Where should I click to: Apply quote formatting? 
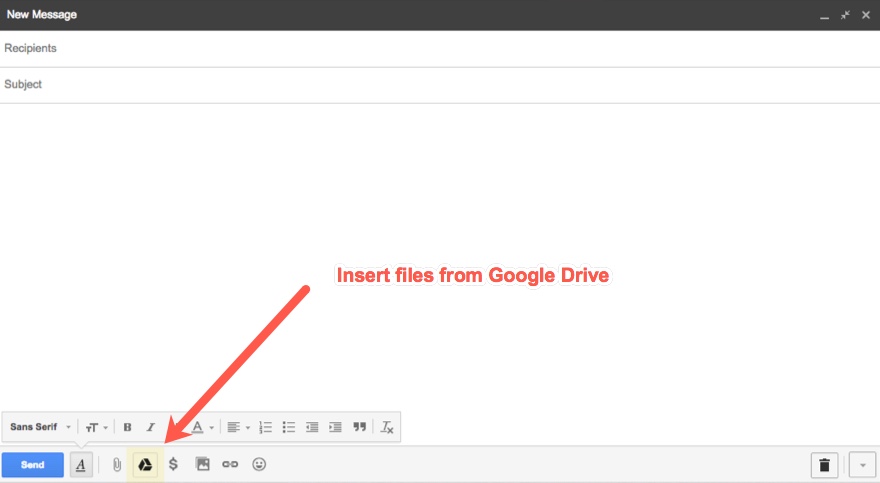360,427
